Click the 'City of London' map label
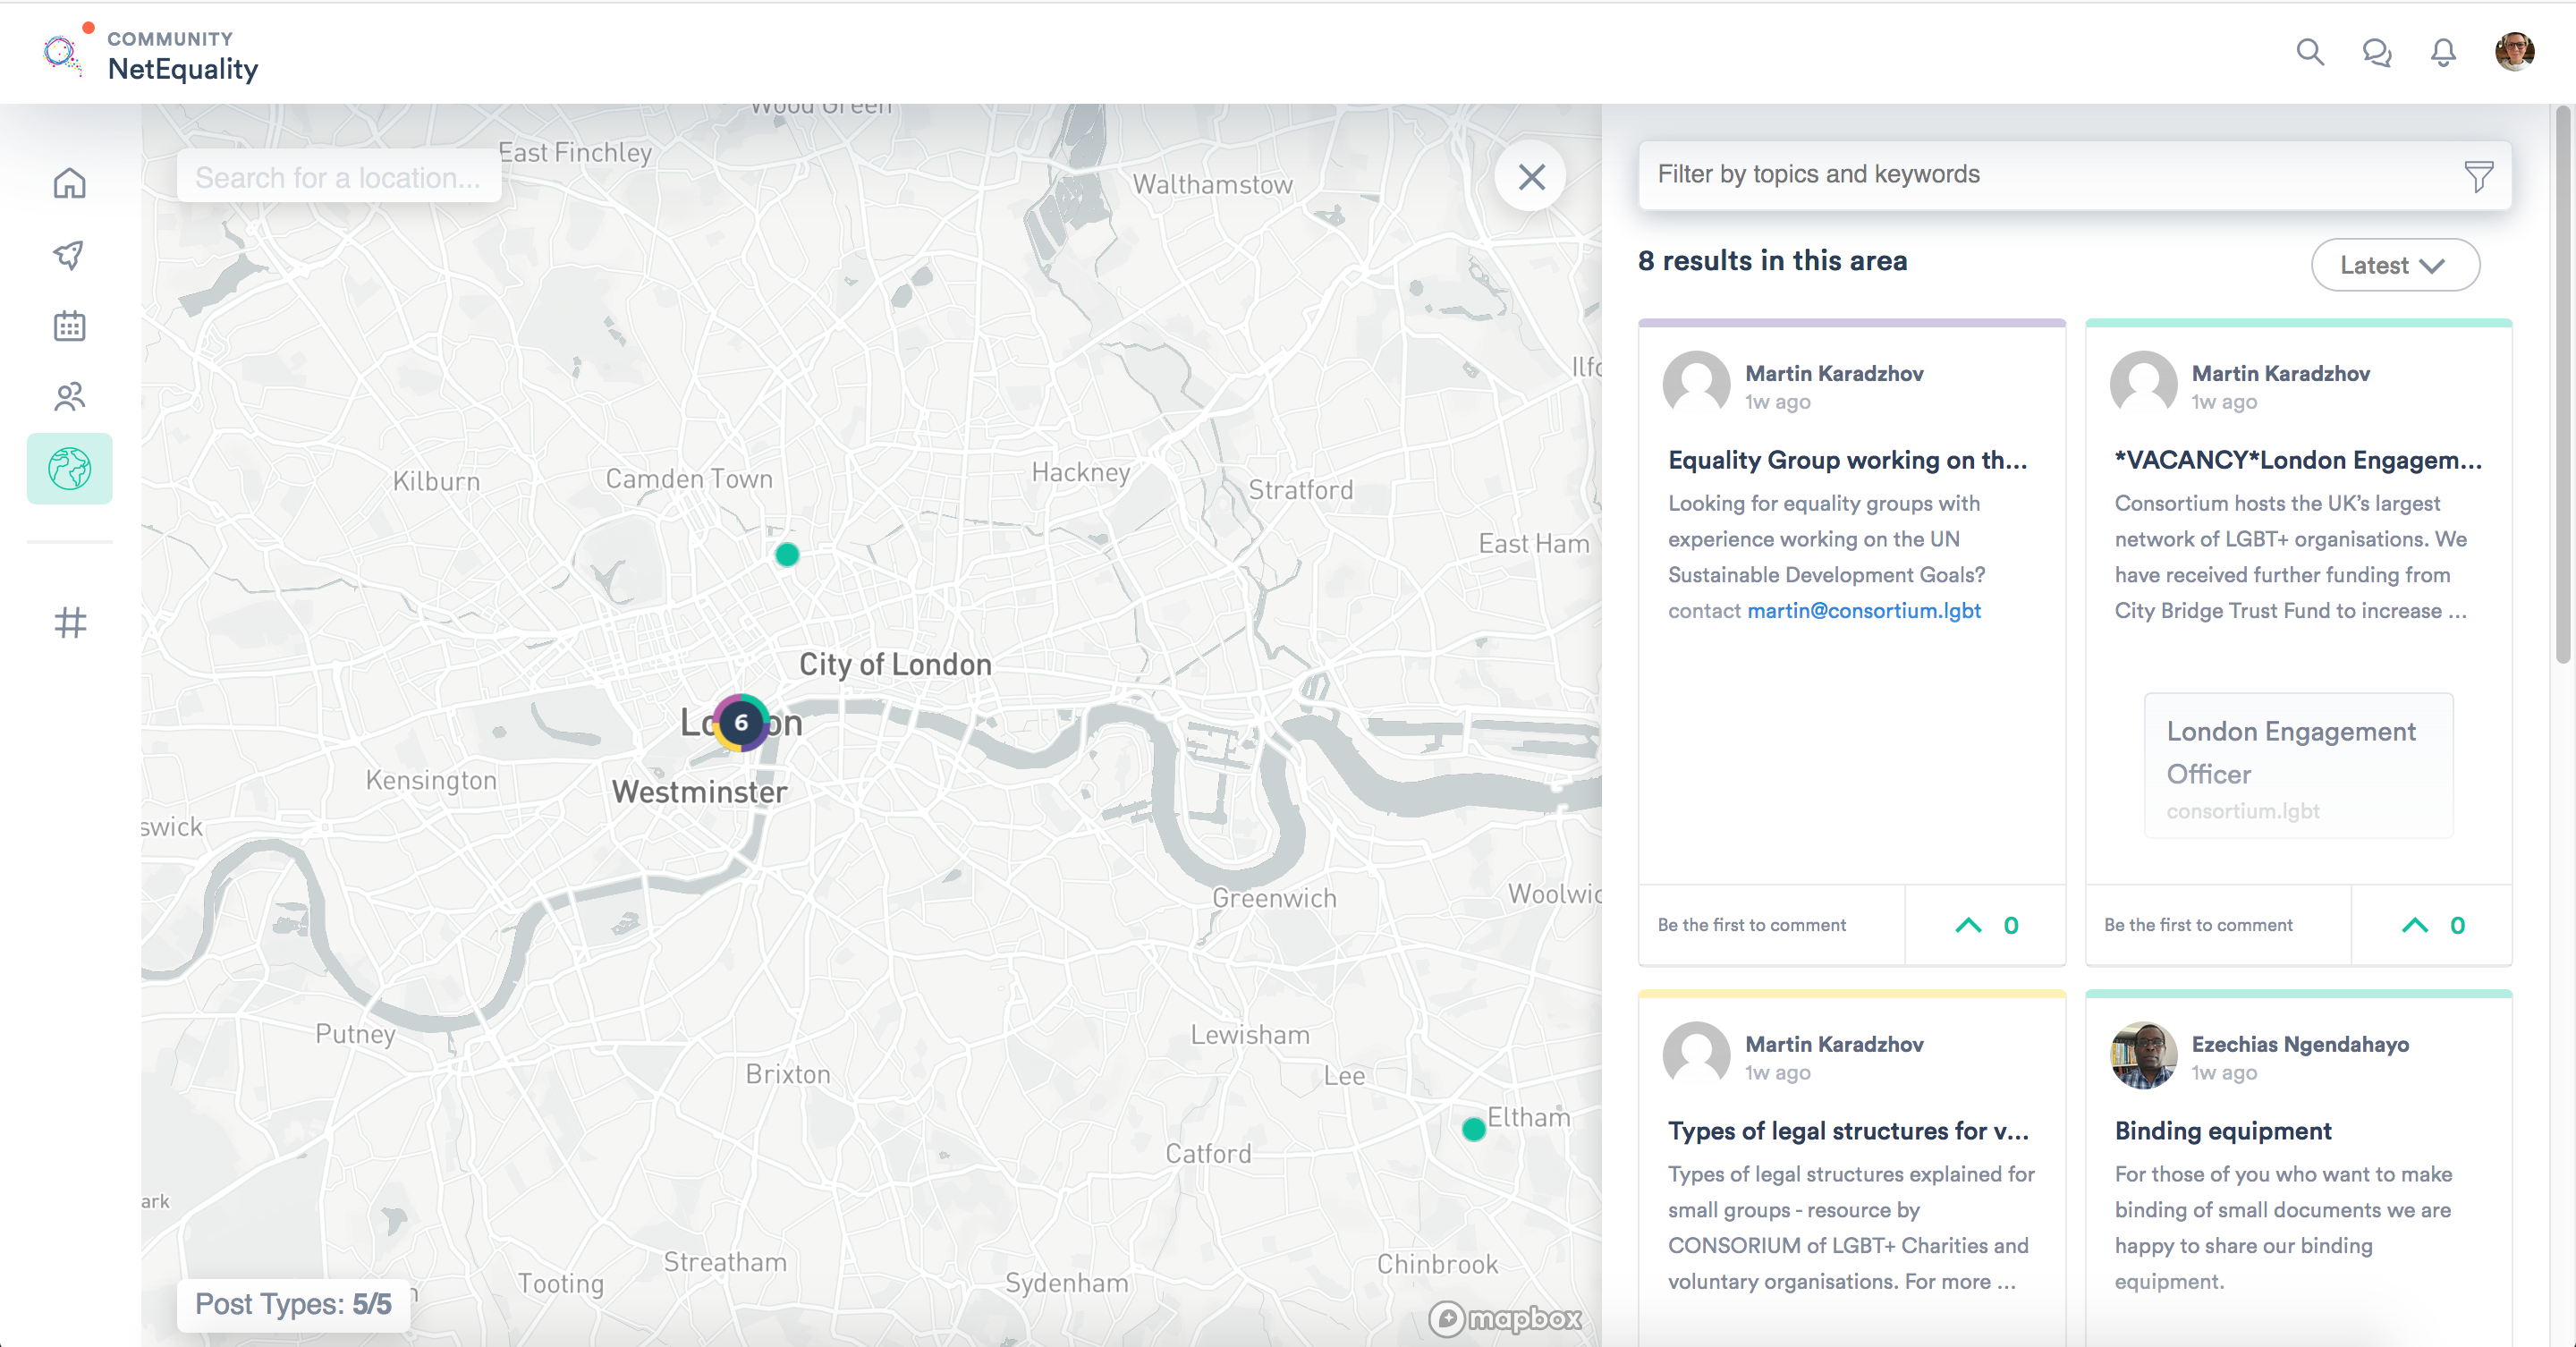2576x1347 pixels. [895, 664]
